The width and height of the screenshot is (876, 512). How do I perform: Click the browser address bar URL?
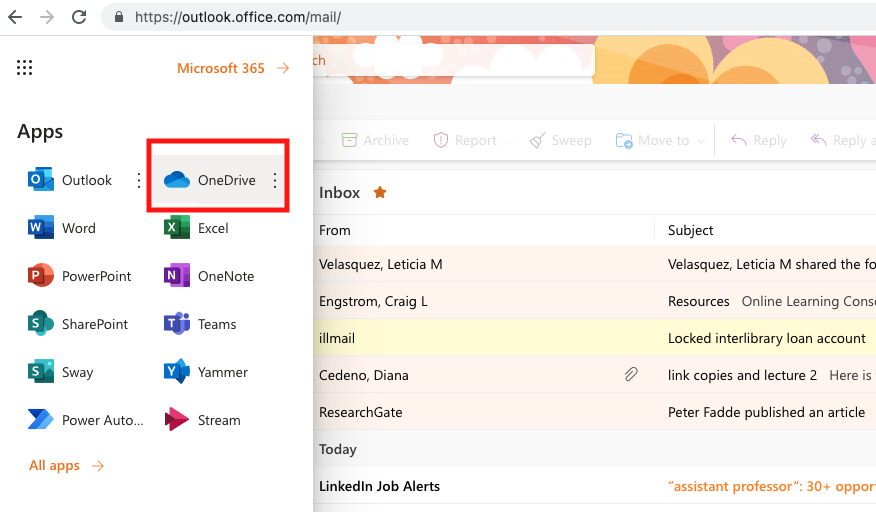(x=238, y=17)
